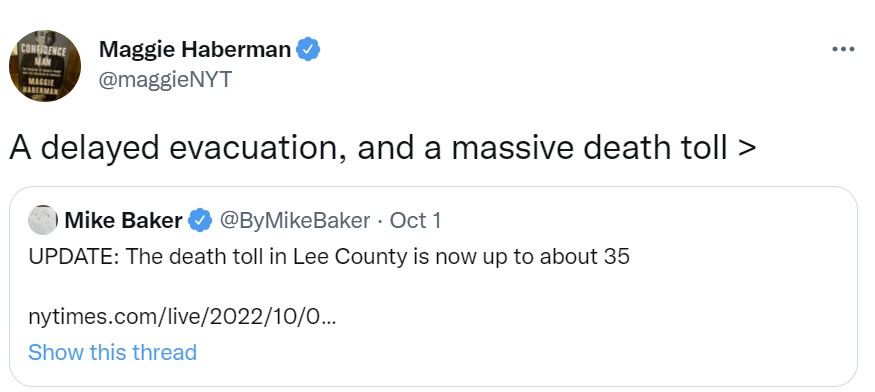Image resolution: width=875 pixels, height=392 pixels.
Task: Click the three-dot more options icon
Action: pyautogui.click(x=843, y=50)
